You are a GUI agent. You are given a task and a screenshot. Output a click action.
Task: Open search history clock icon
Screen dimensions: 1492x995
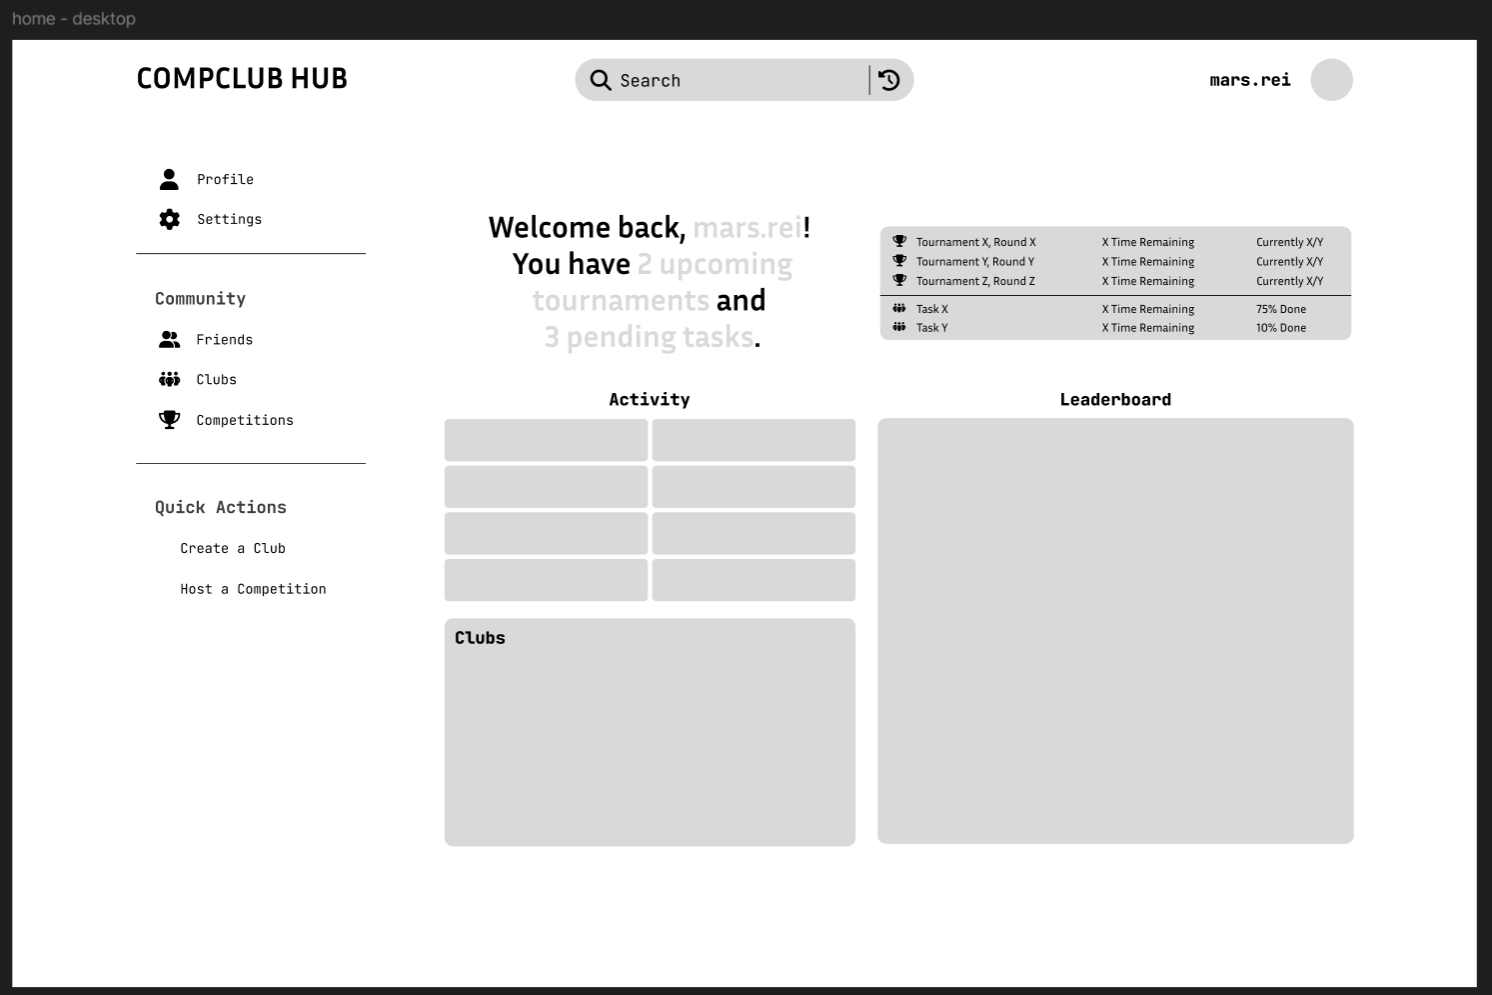[889, 80]
